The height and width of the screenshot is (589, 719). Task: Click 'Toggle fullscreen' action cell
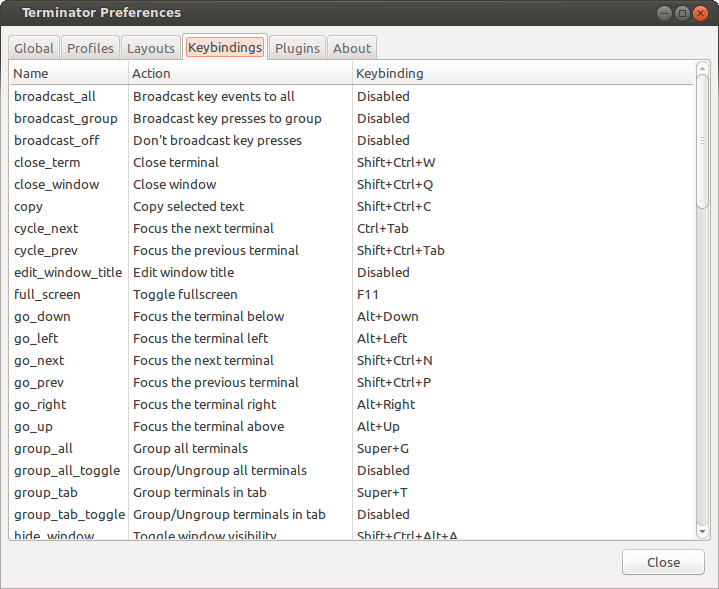pyautogui.click(x=185, y=294)
